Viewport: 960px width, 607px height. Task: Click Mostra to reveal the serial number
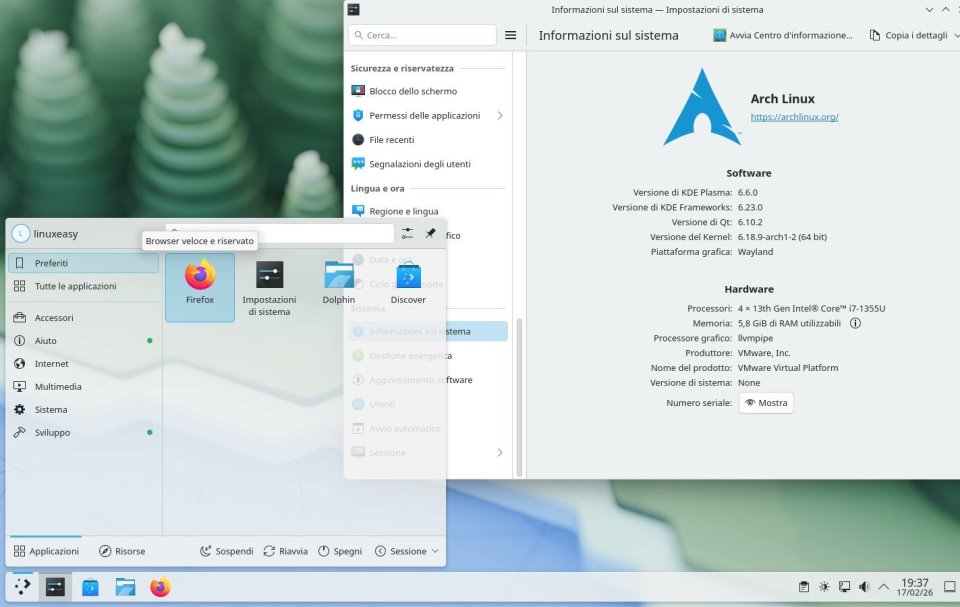[x=766, y=403]
